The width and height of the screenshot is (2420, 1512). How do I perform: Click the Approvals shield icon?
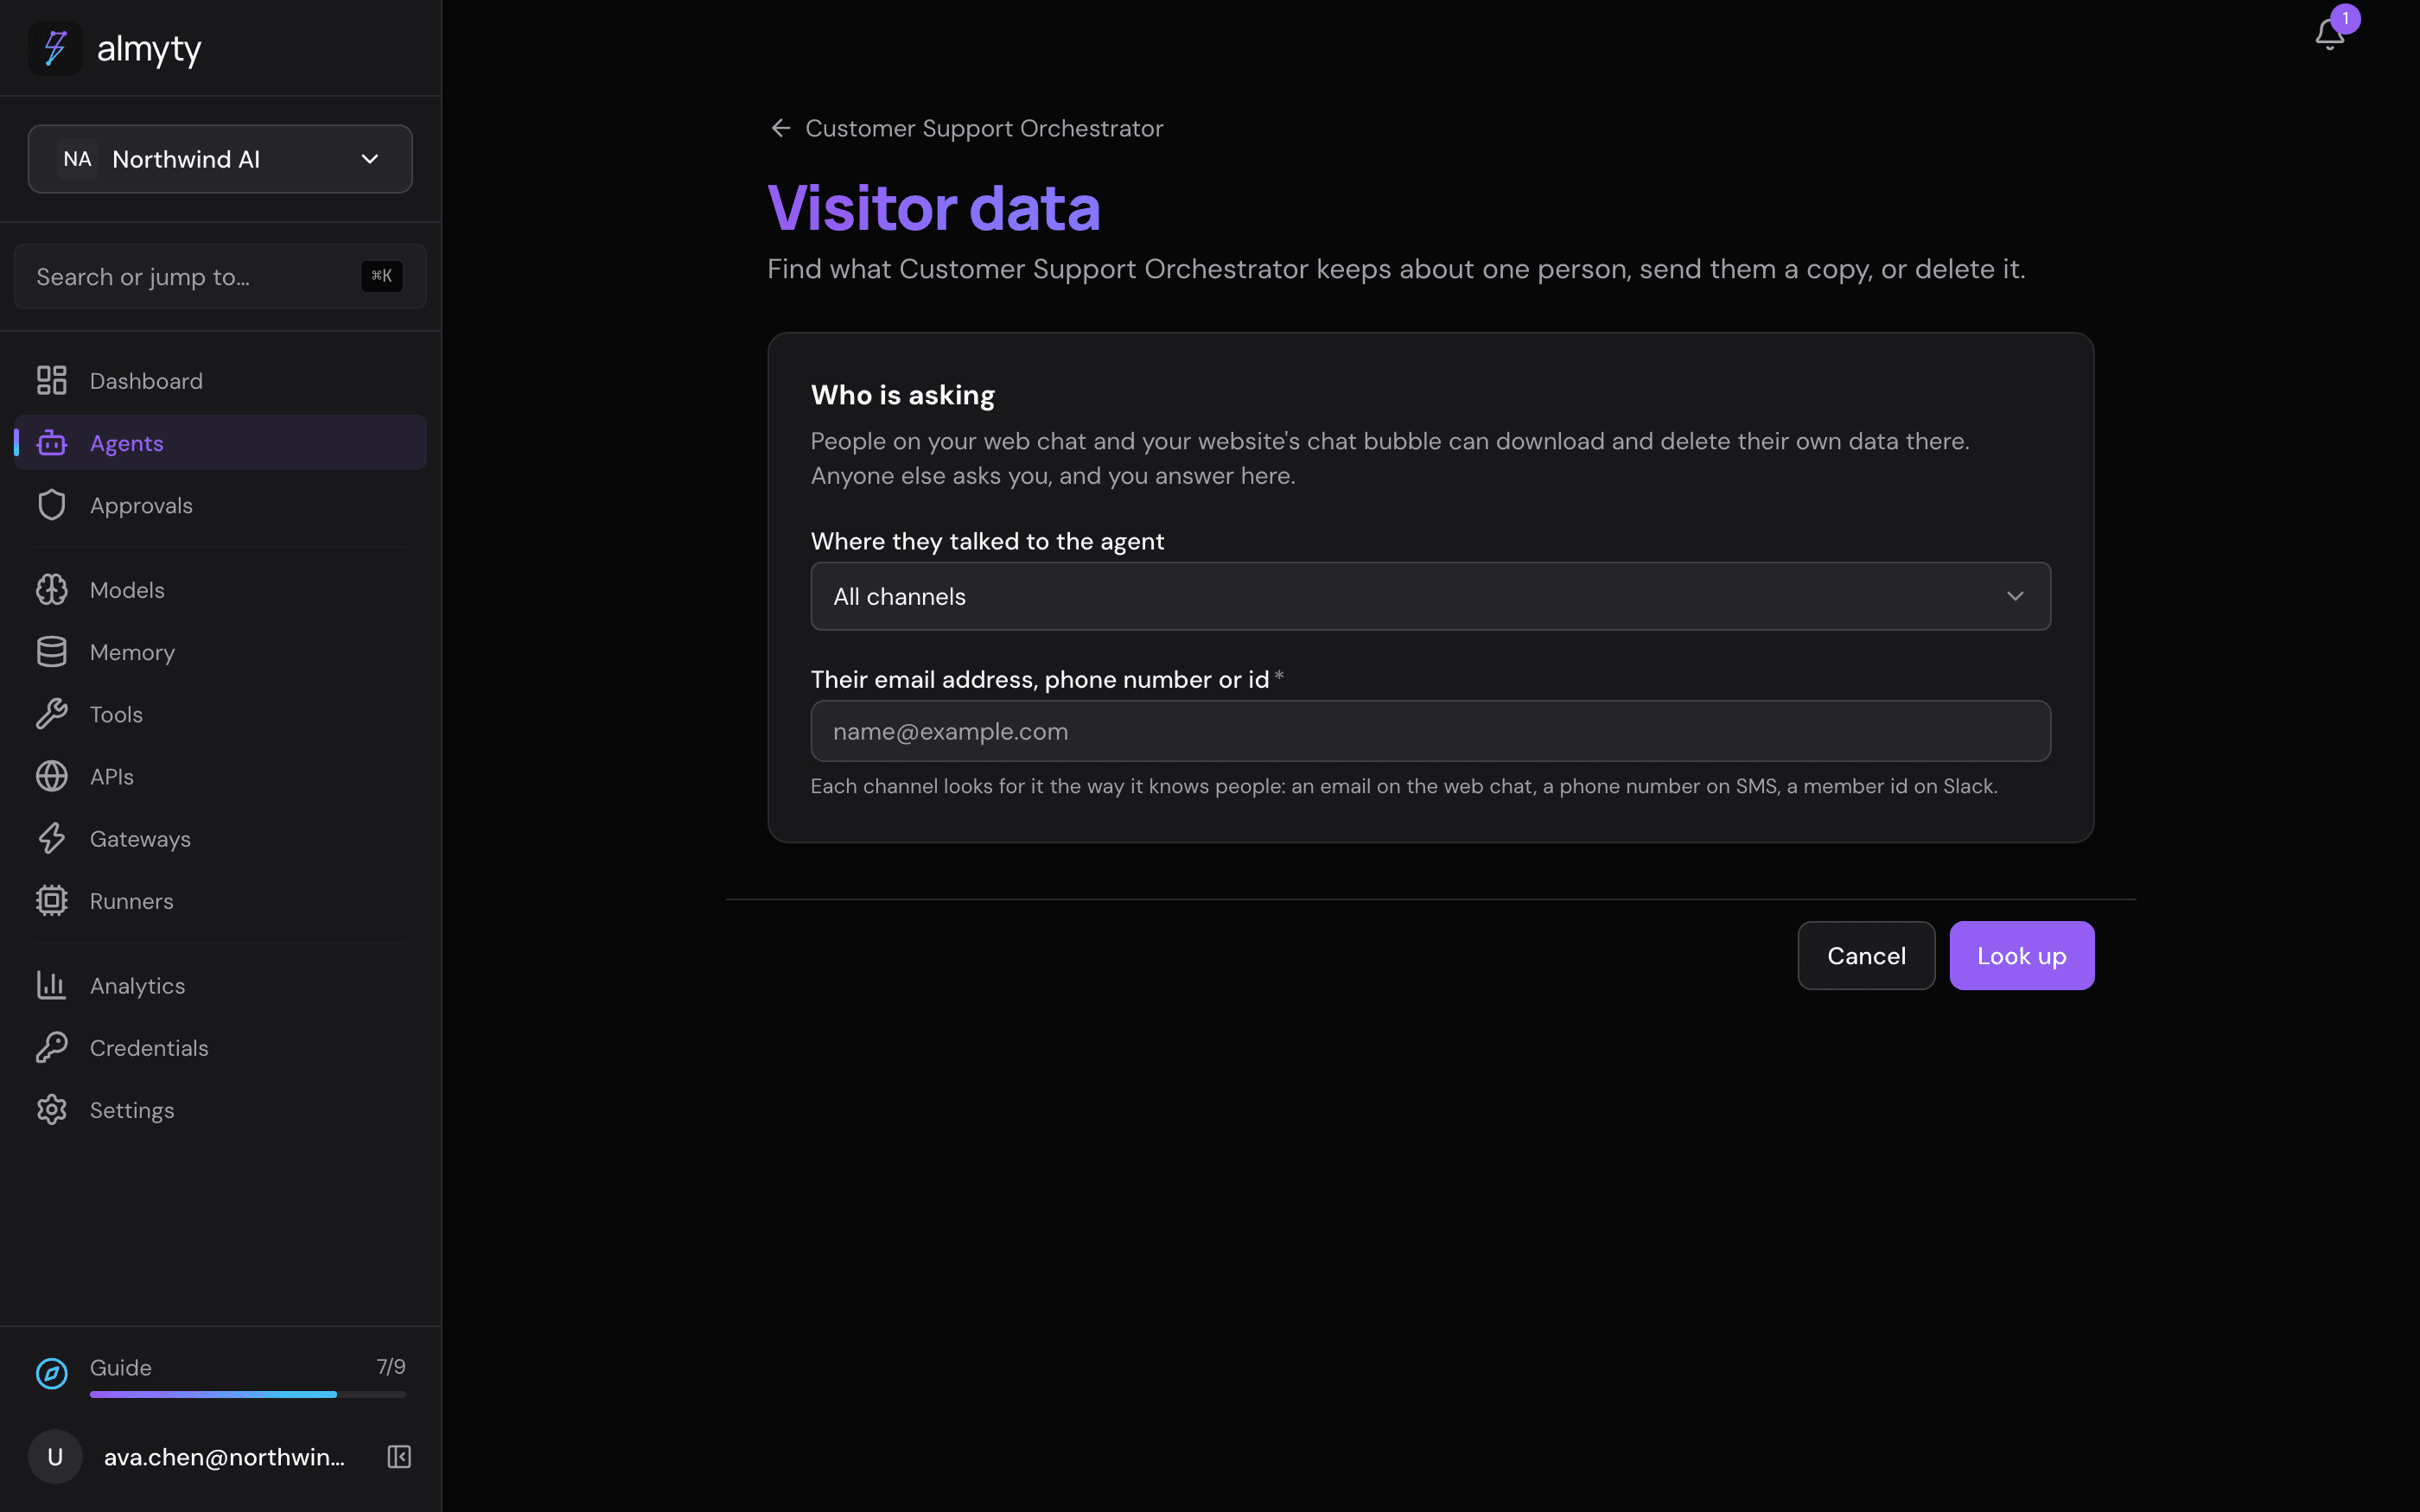tap(52, 505)
